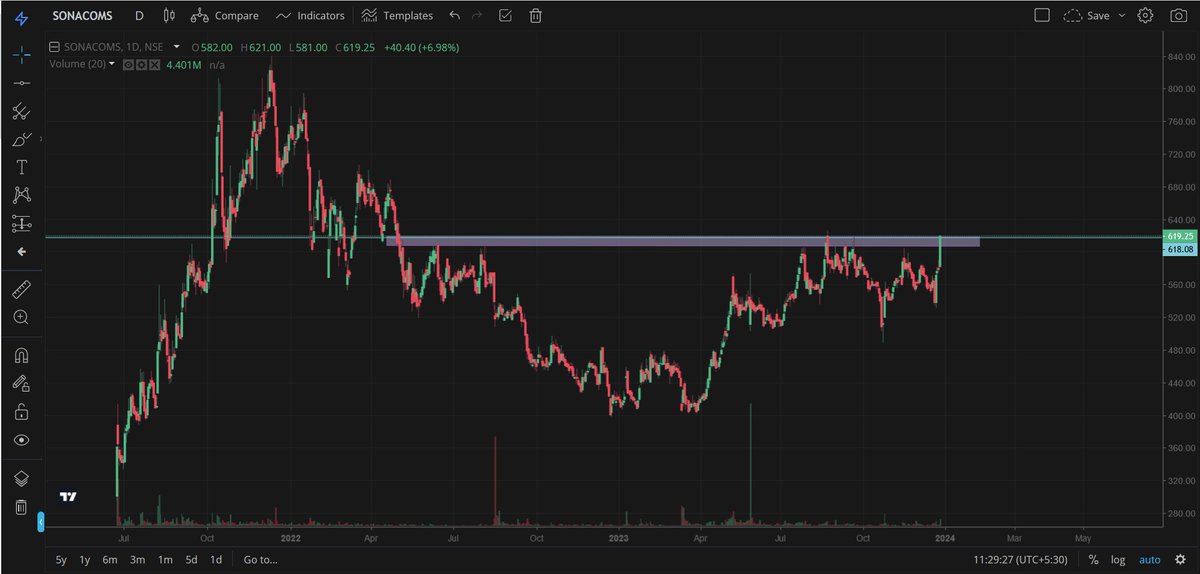Click the trash icon in top toolbar
Viewport: 1200px width, 574px height.
click(536, 15)
